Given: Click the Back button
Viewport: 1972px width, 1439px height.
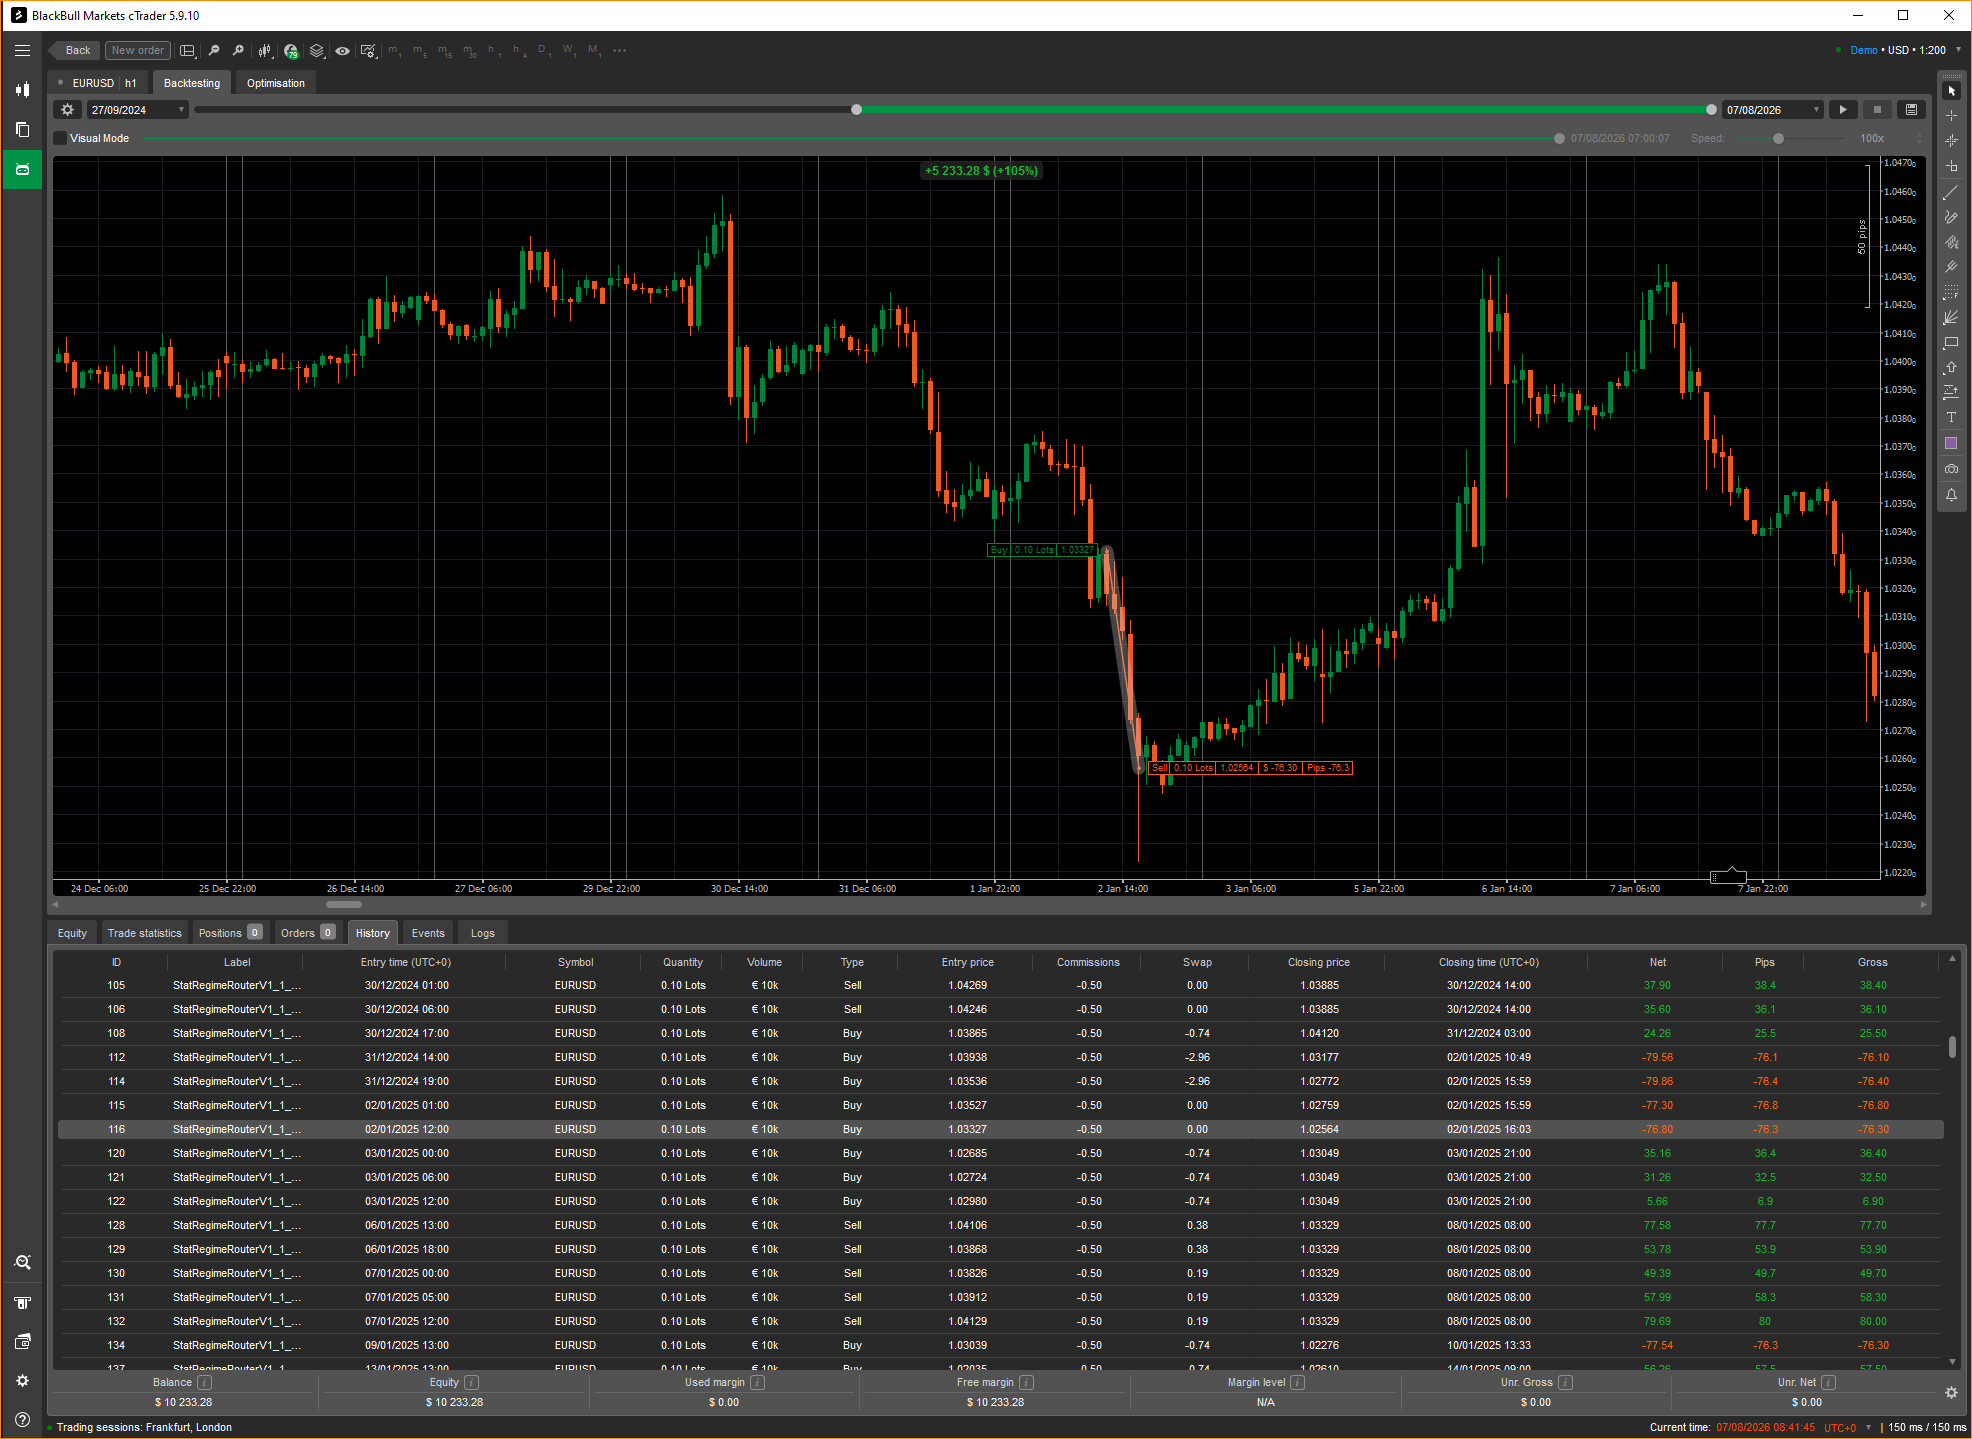Looking at the screenshot, I should [73, 50].
